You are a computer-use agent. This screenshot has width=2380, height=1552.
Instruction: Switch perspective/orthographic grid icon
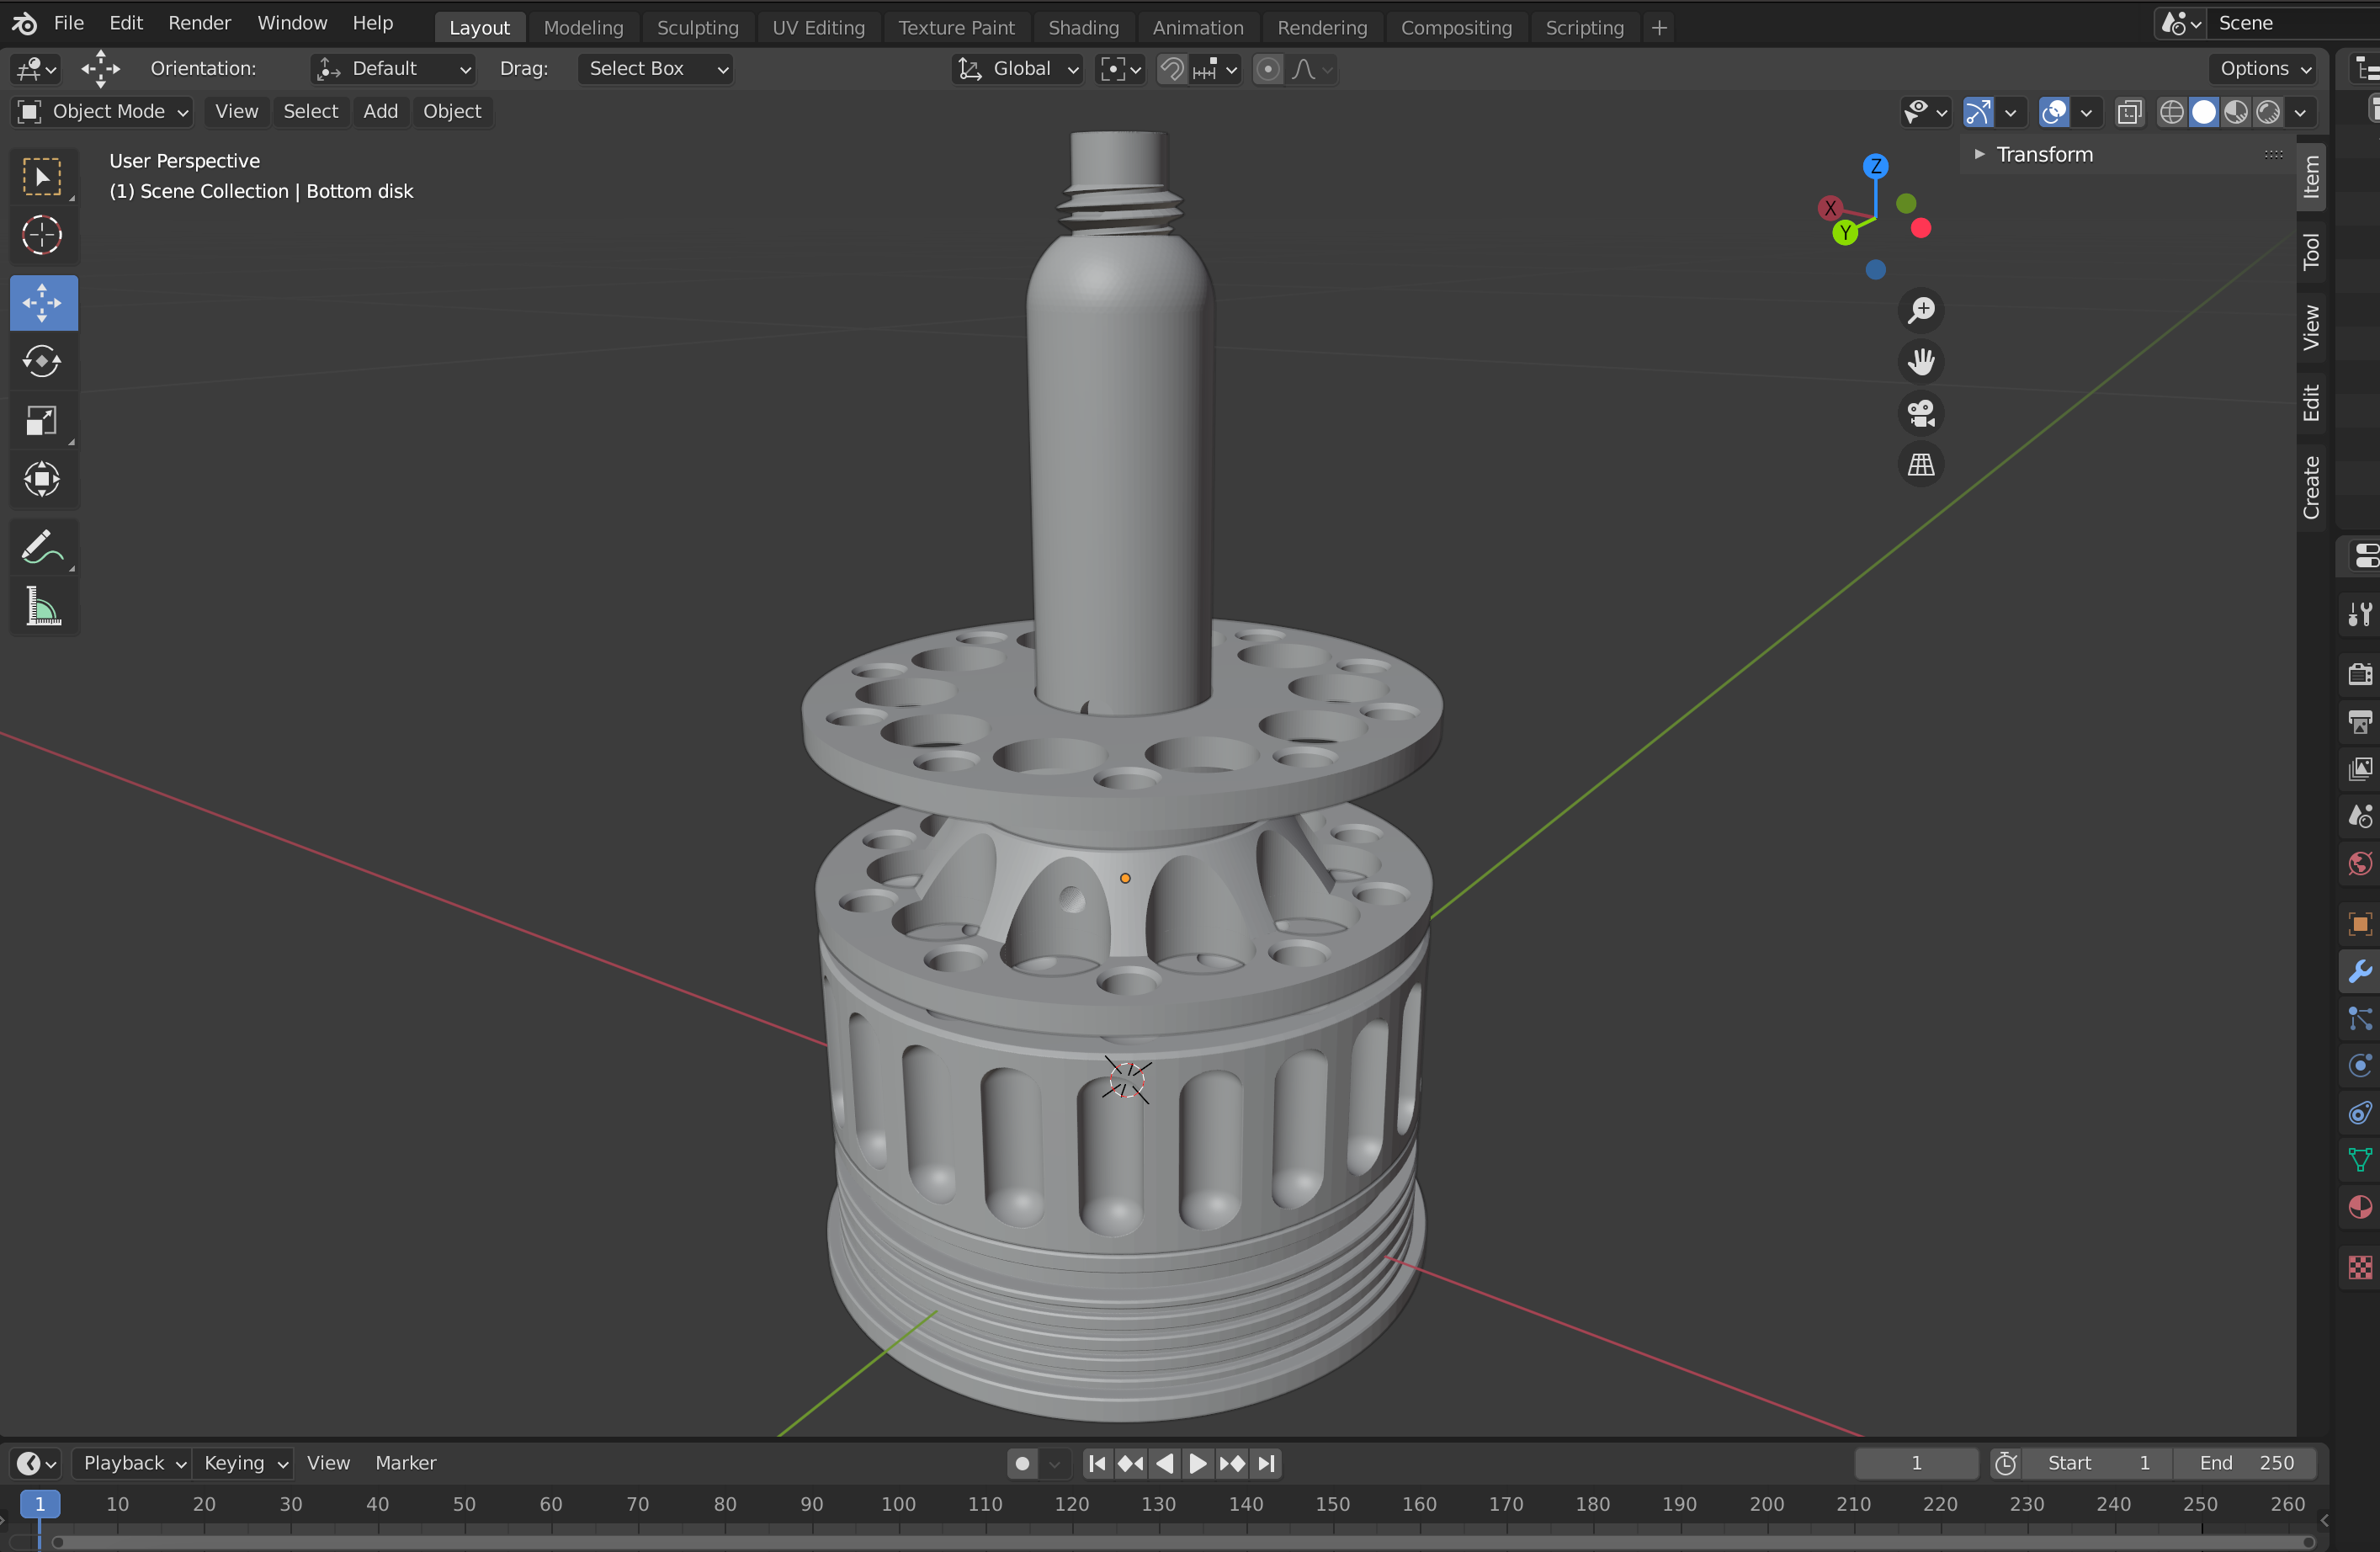[x=1920, y=464]
